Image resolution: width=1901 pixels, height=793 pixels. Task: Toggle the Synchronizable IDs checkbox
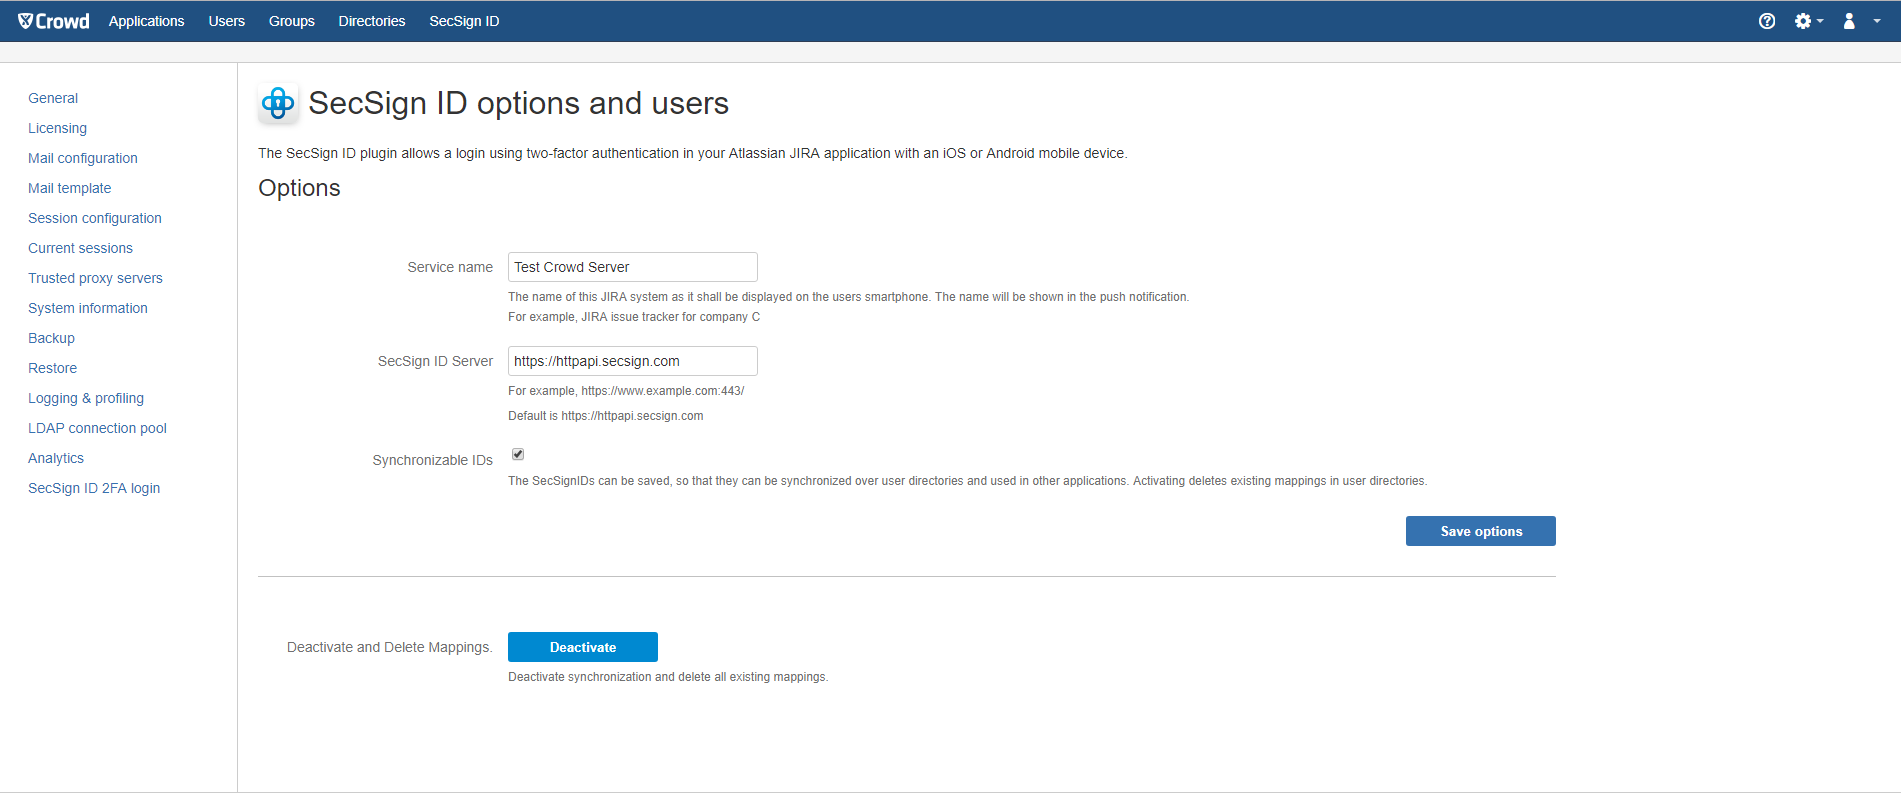(518, 454)
